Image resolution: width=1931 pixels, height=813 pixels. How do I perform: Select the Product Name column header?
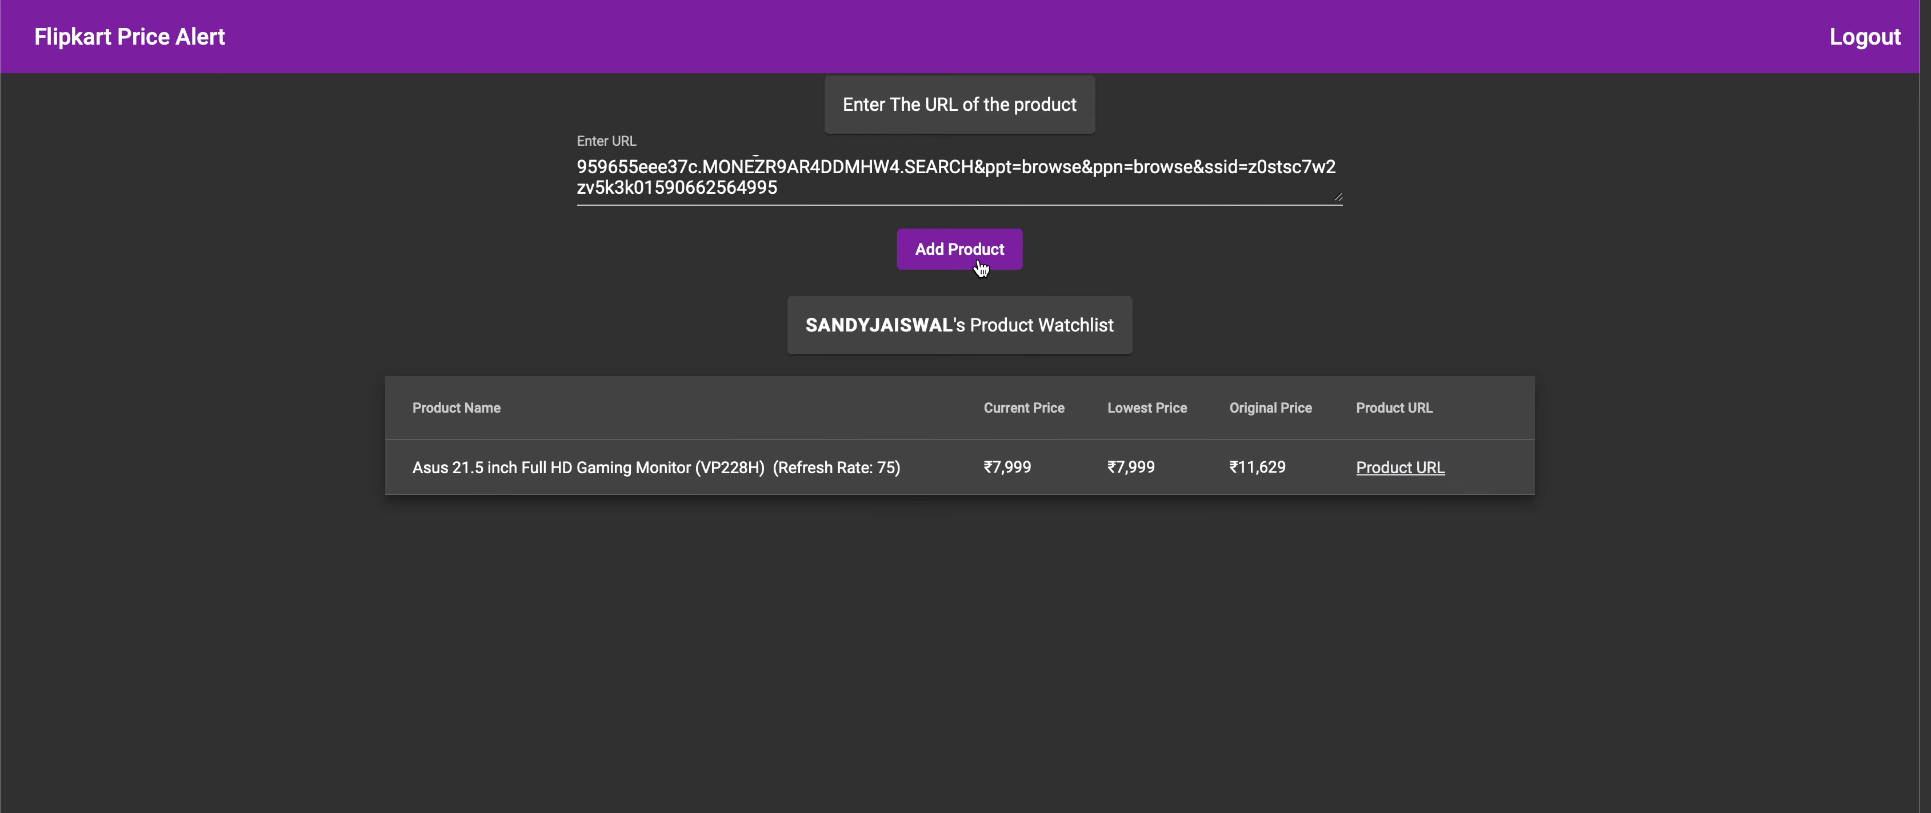point(456,408)
